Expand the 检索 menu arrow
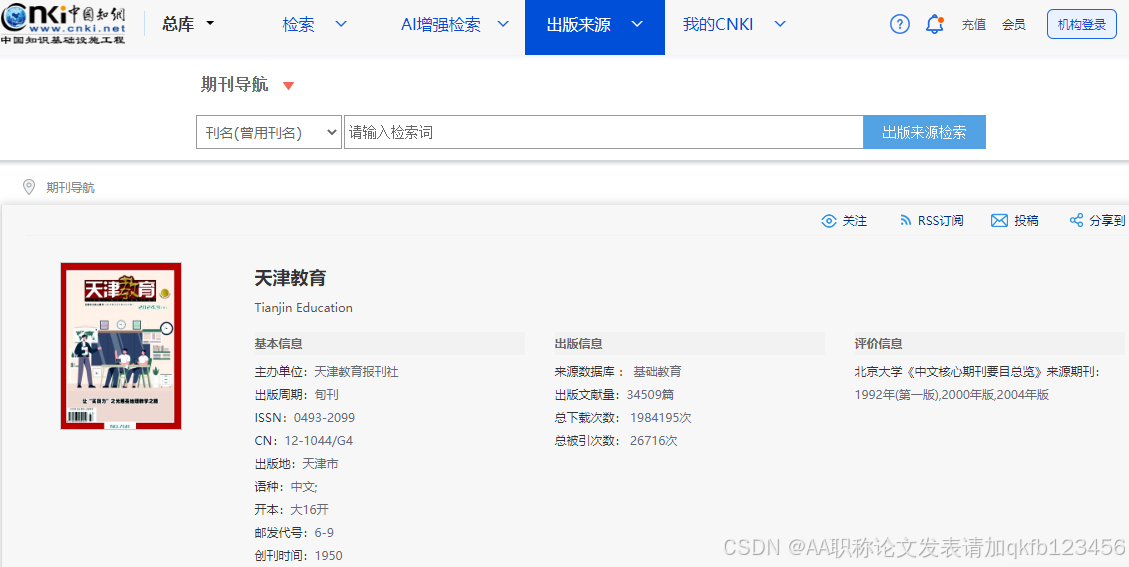Screen dimensions: 1129x567 tap(341, 24)
